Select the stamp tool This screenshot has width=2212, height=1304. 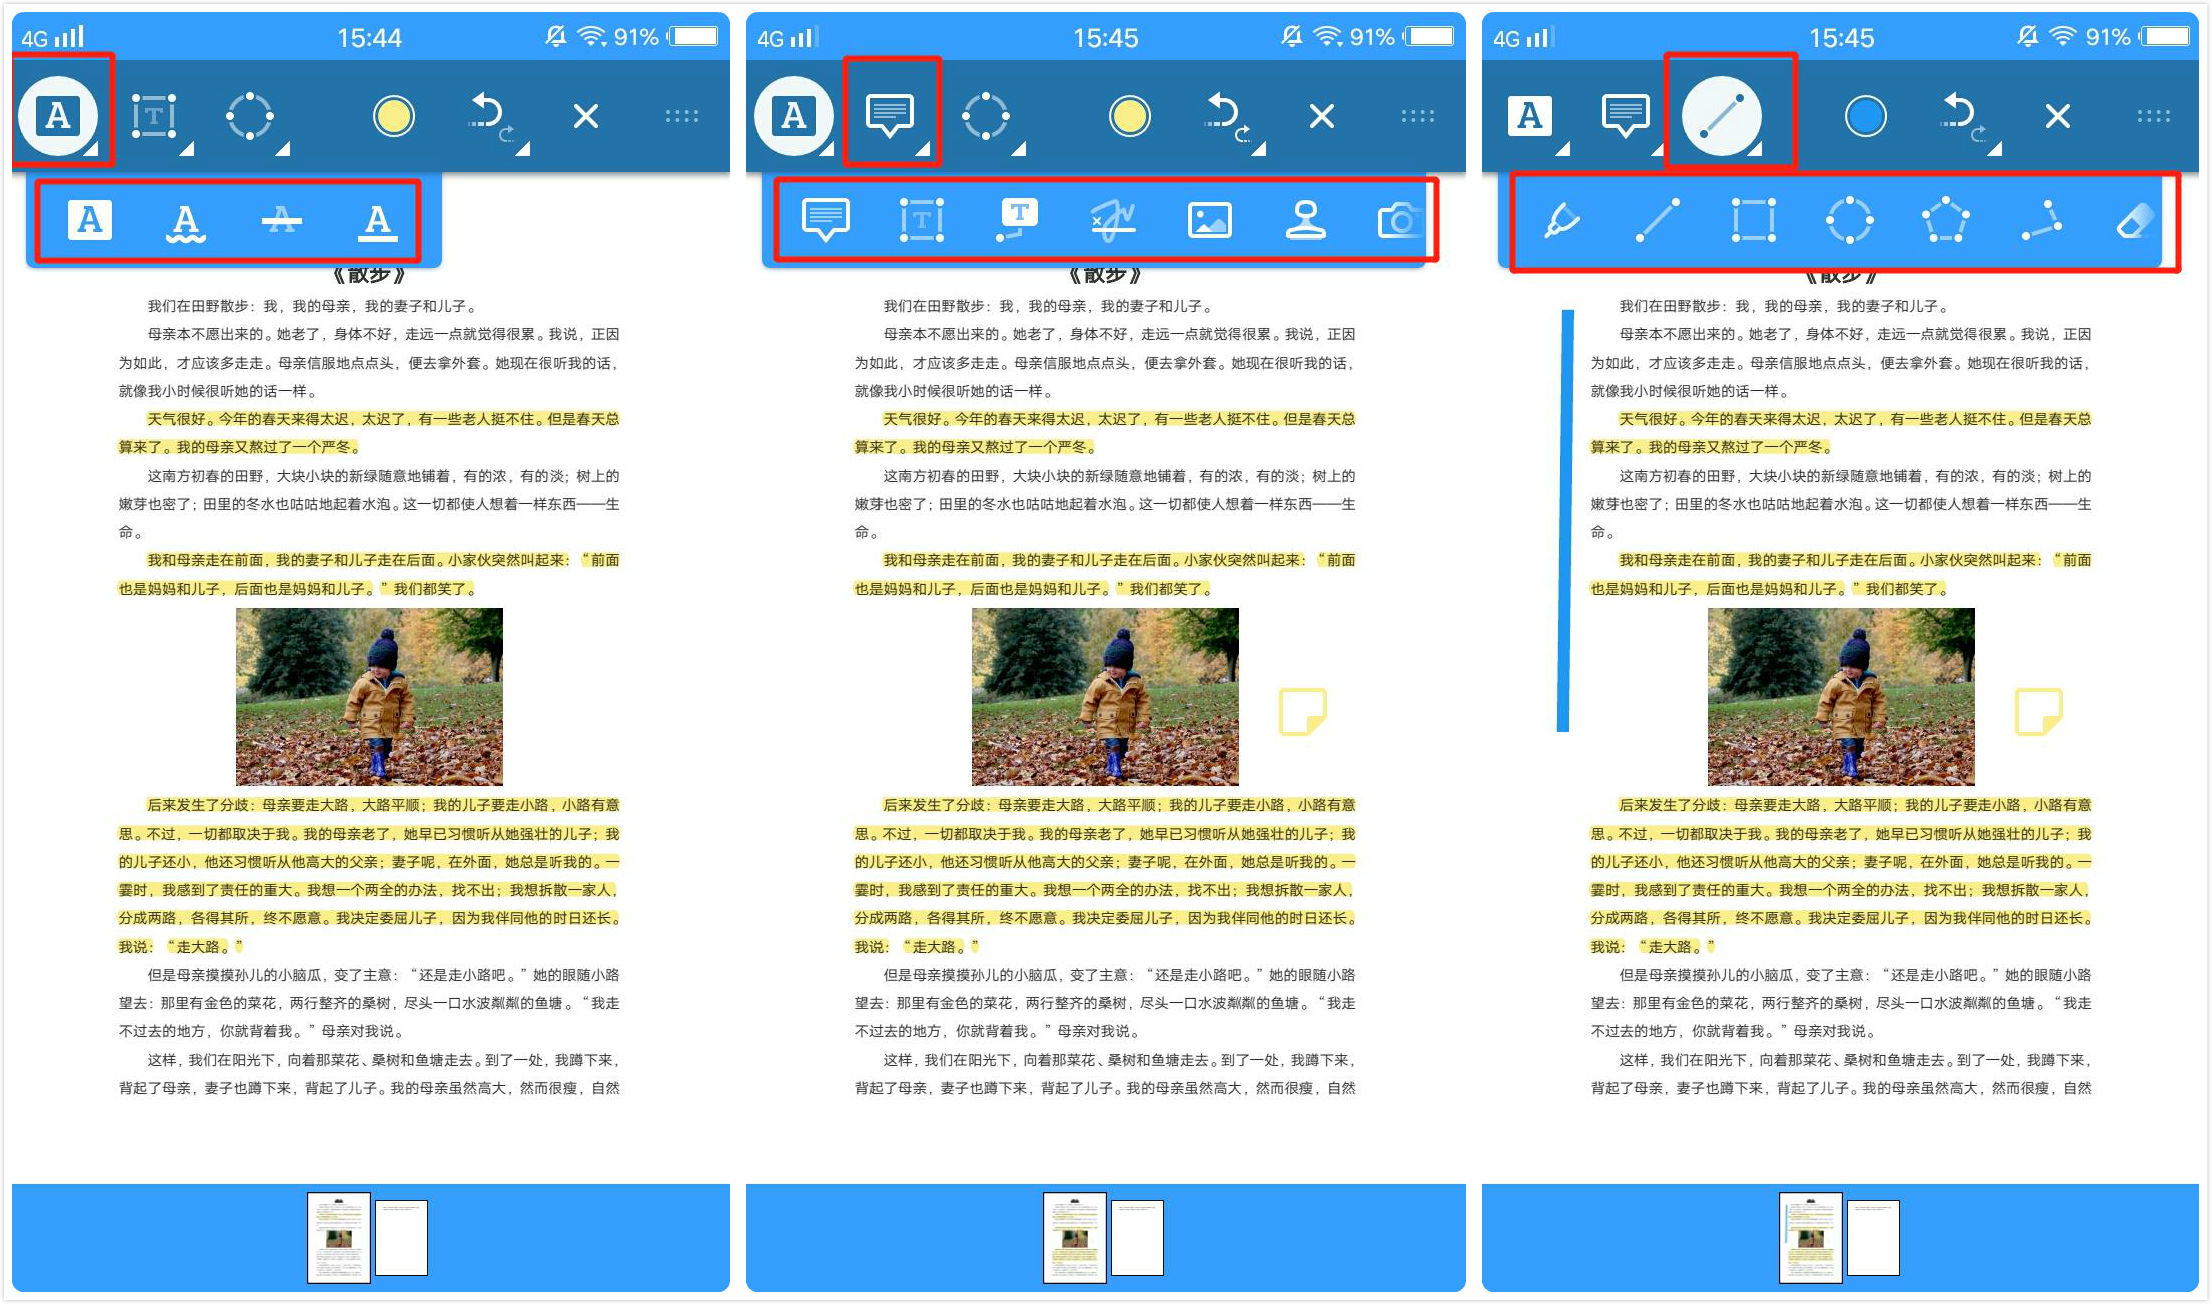[x=1305, y=219]
